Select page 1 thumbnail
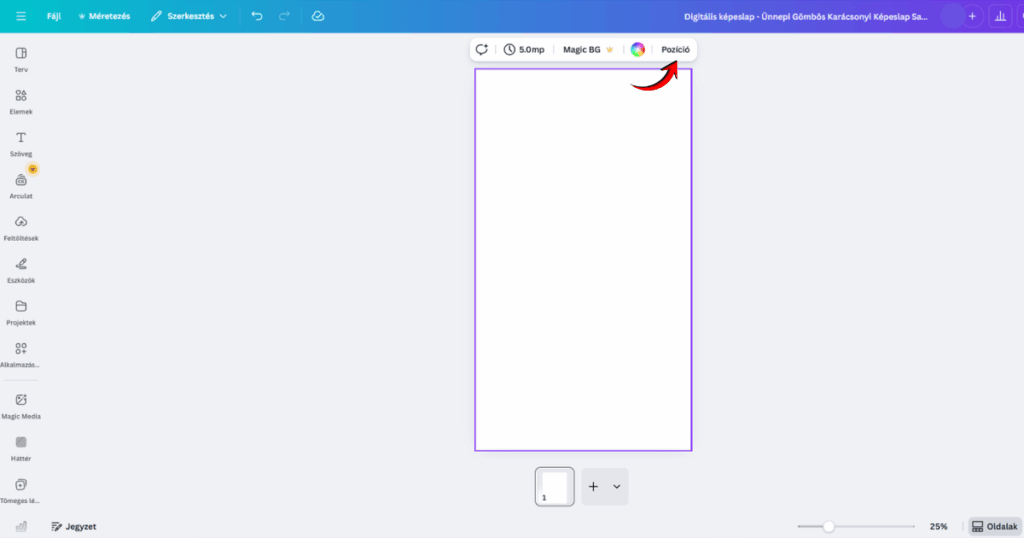Viewport: 1024px width, 538px height. pos(554,487)
